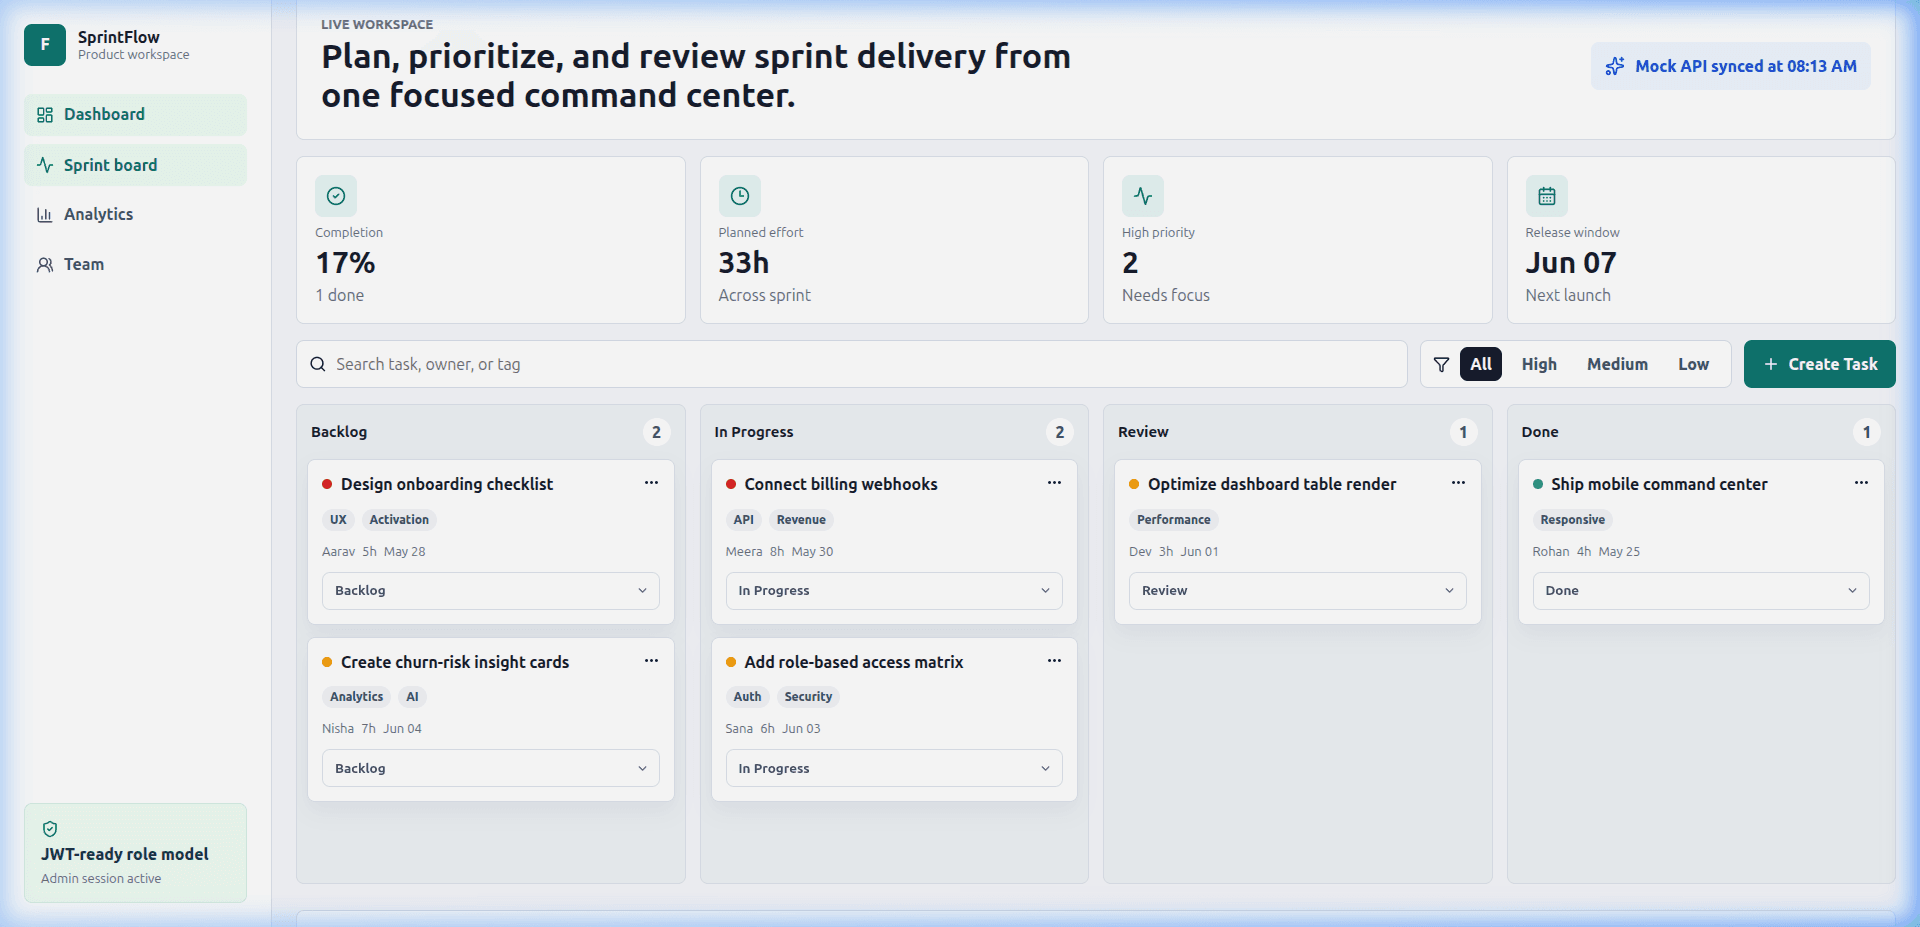1920x927 pixels.
Task: Click the Planned effort clock icon
Action: pyautogui.click(x=740, y=196)
